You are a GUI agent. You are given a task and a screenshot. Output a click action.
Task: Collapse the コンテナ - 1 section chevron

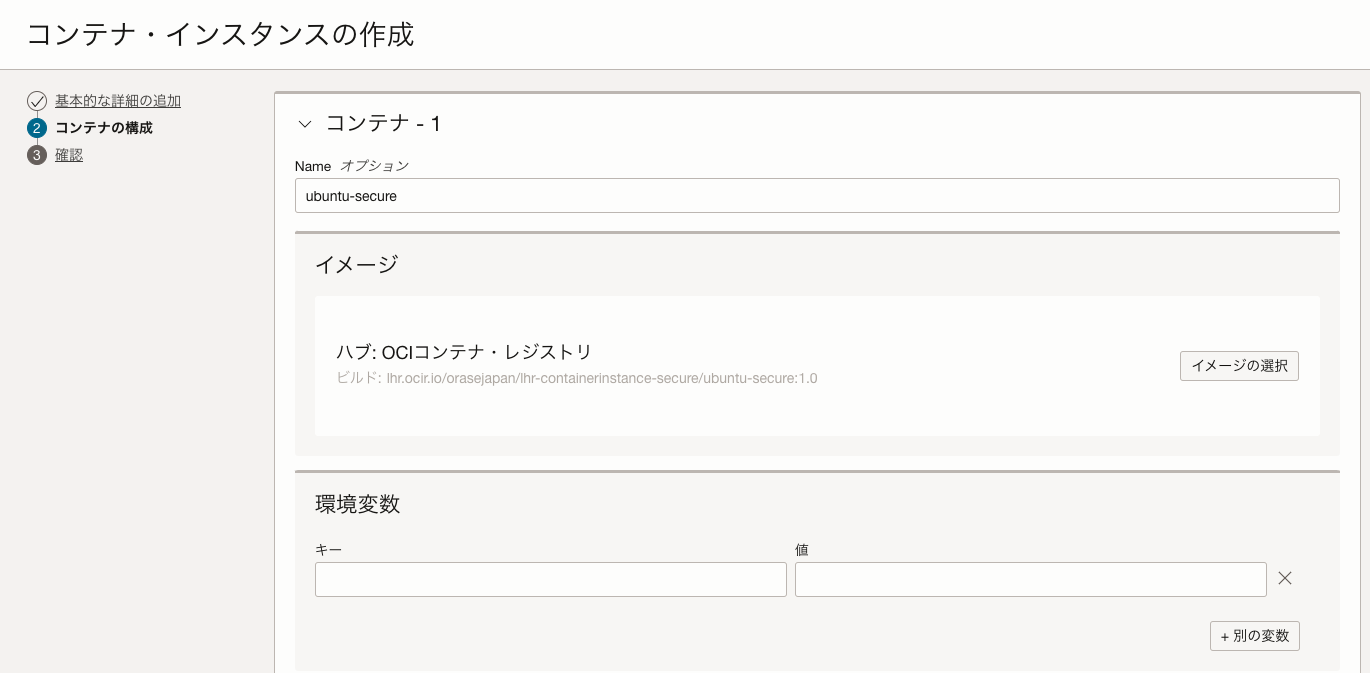(x=305, y=123)
